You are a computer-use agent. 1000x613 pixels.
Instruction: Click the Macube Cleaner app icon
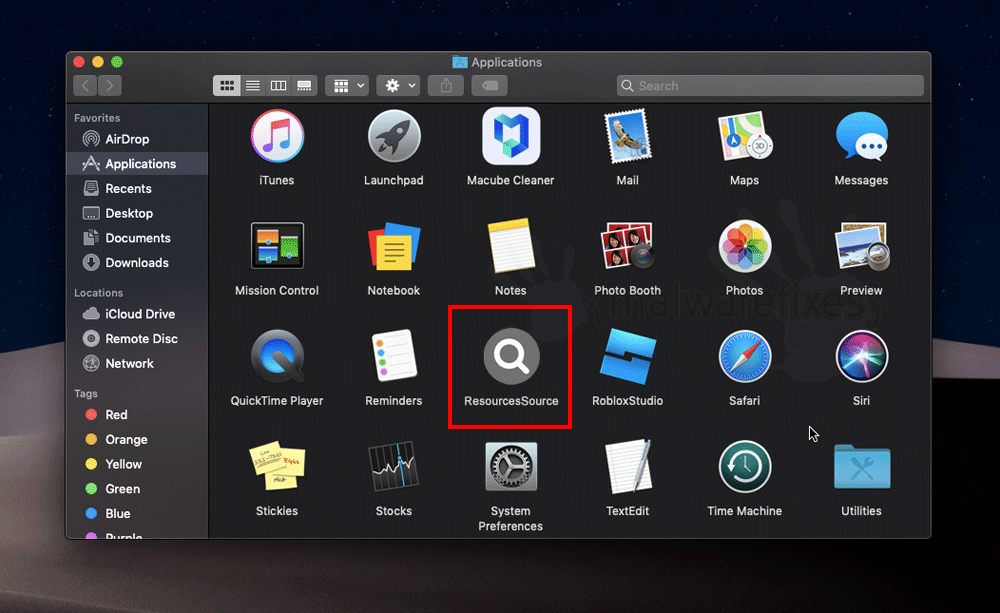pos(511,136)
